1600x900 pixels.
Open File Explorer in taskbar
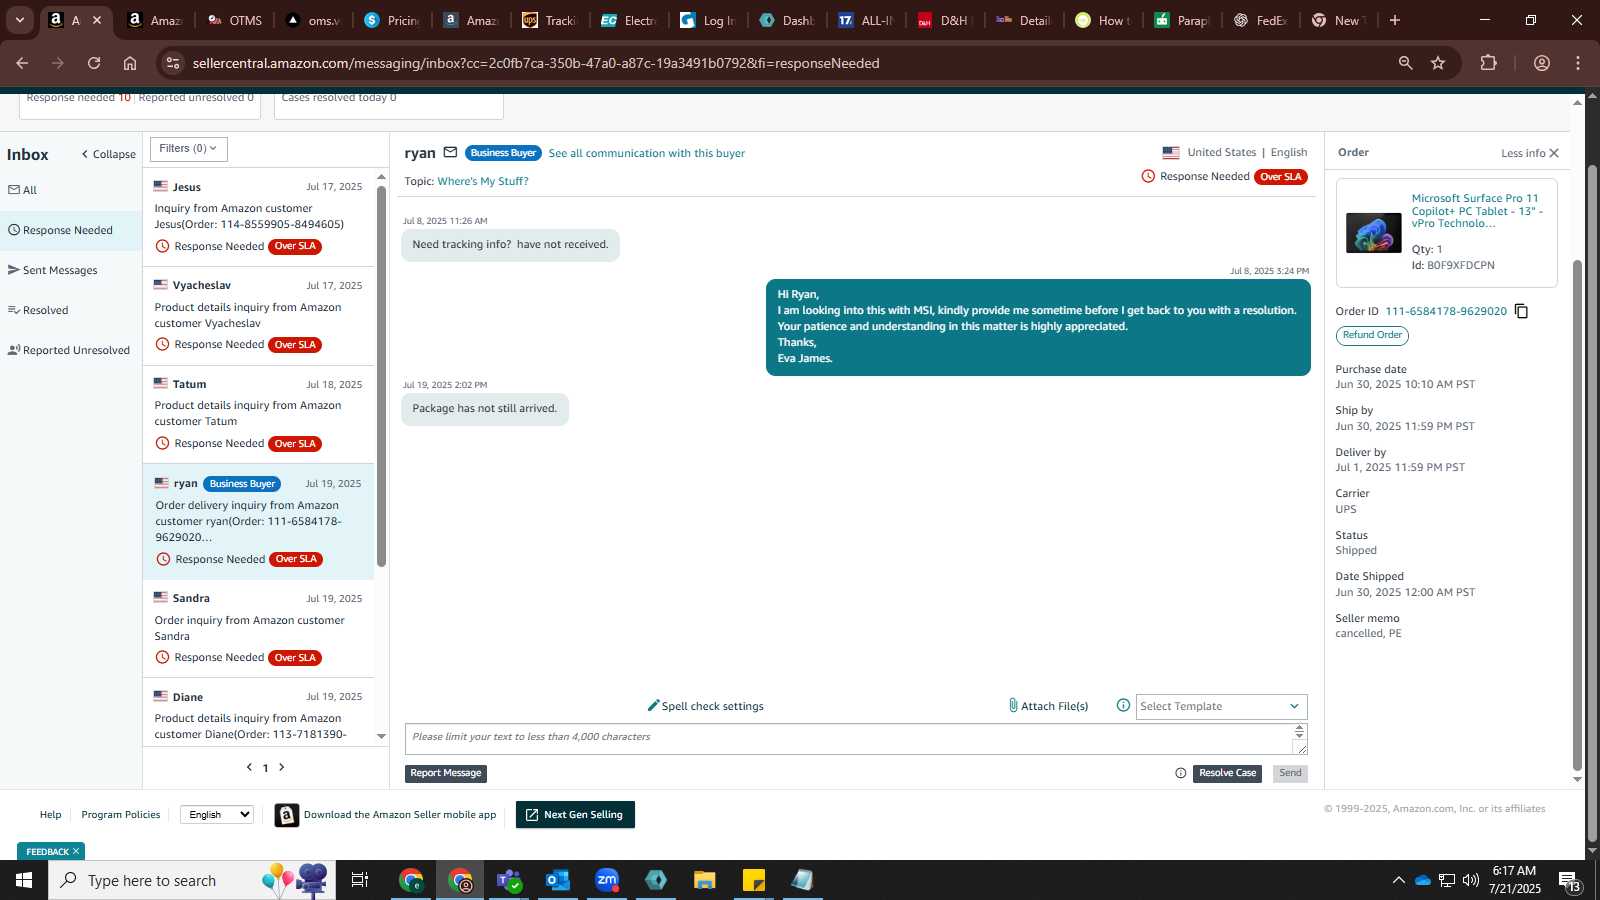click(705, 880)
